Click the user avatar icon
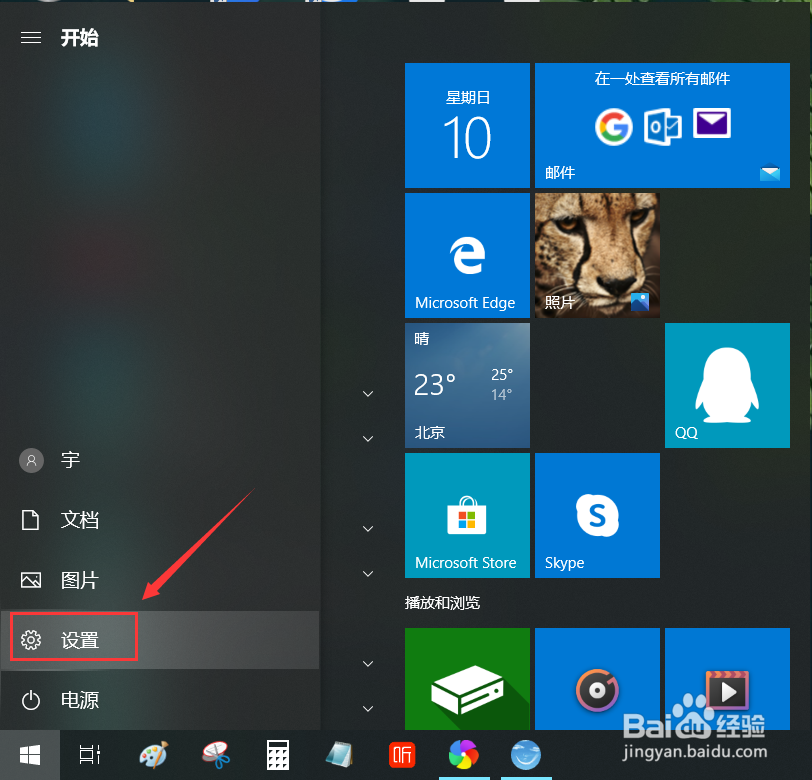This screenshot has width=812, height=780. click(x=31, y=460)
